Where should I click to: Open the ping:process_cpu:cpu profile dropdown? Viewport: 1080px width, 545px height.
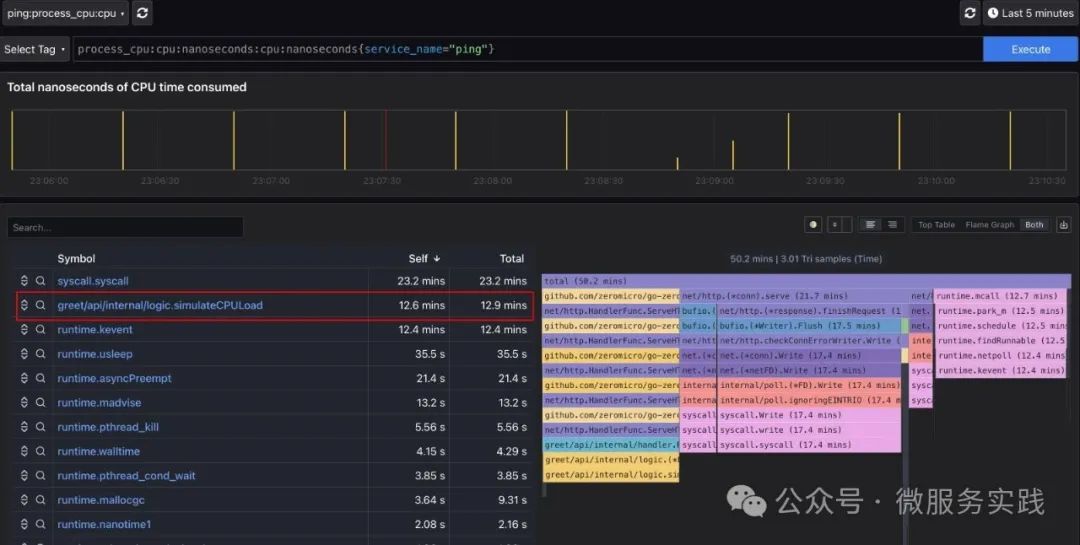point(65,13)
